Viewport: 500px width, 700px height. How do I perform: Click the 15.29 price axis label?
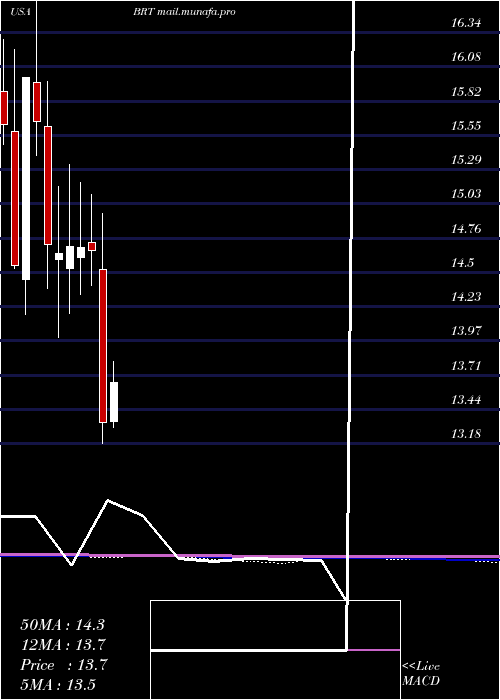point(466,160)
